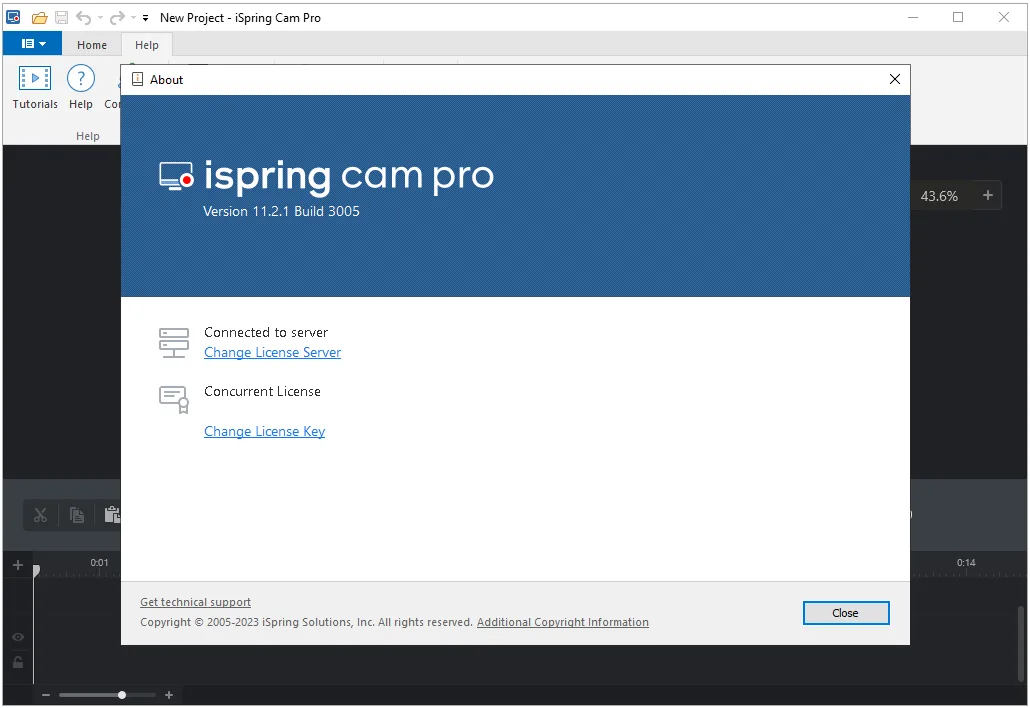This screenshot has width=1030, height=708.
Task: Open the Tutorials ribbon button
Action: 35,87
